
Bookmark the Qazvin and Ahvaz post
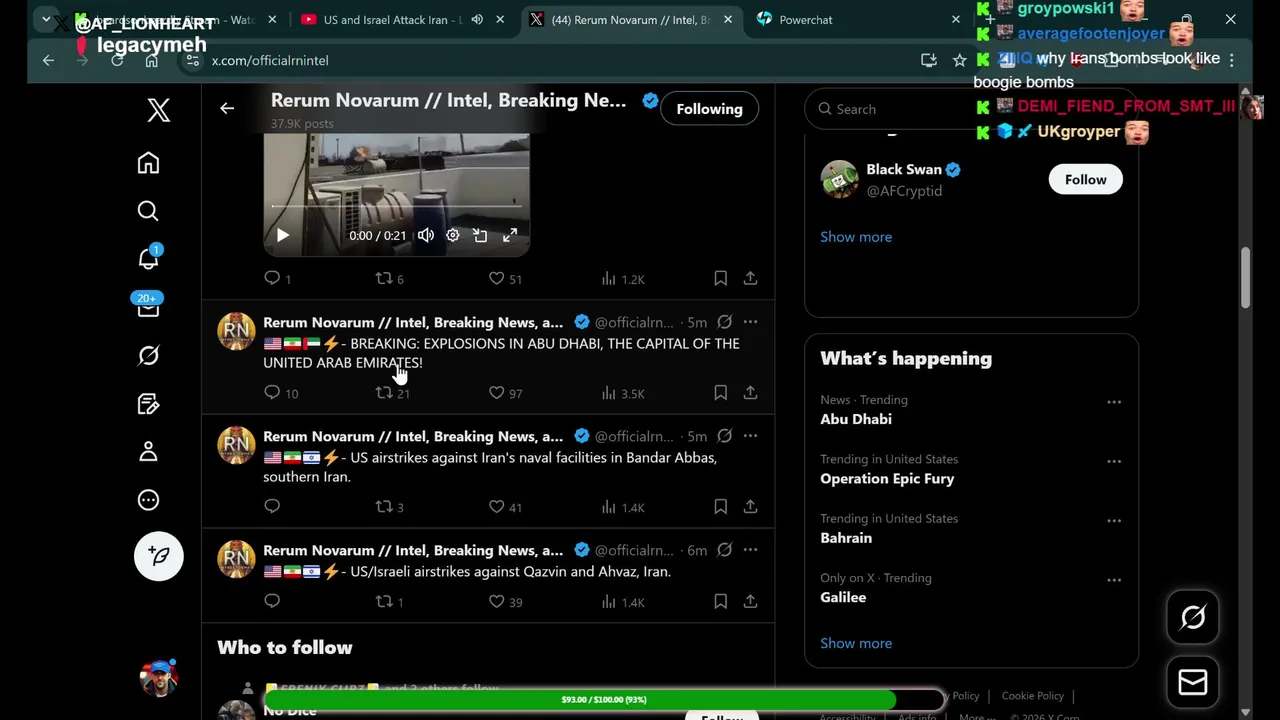point(720,601)
